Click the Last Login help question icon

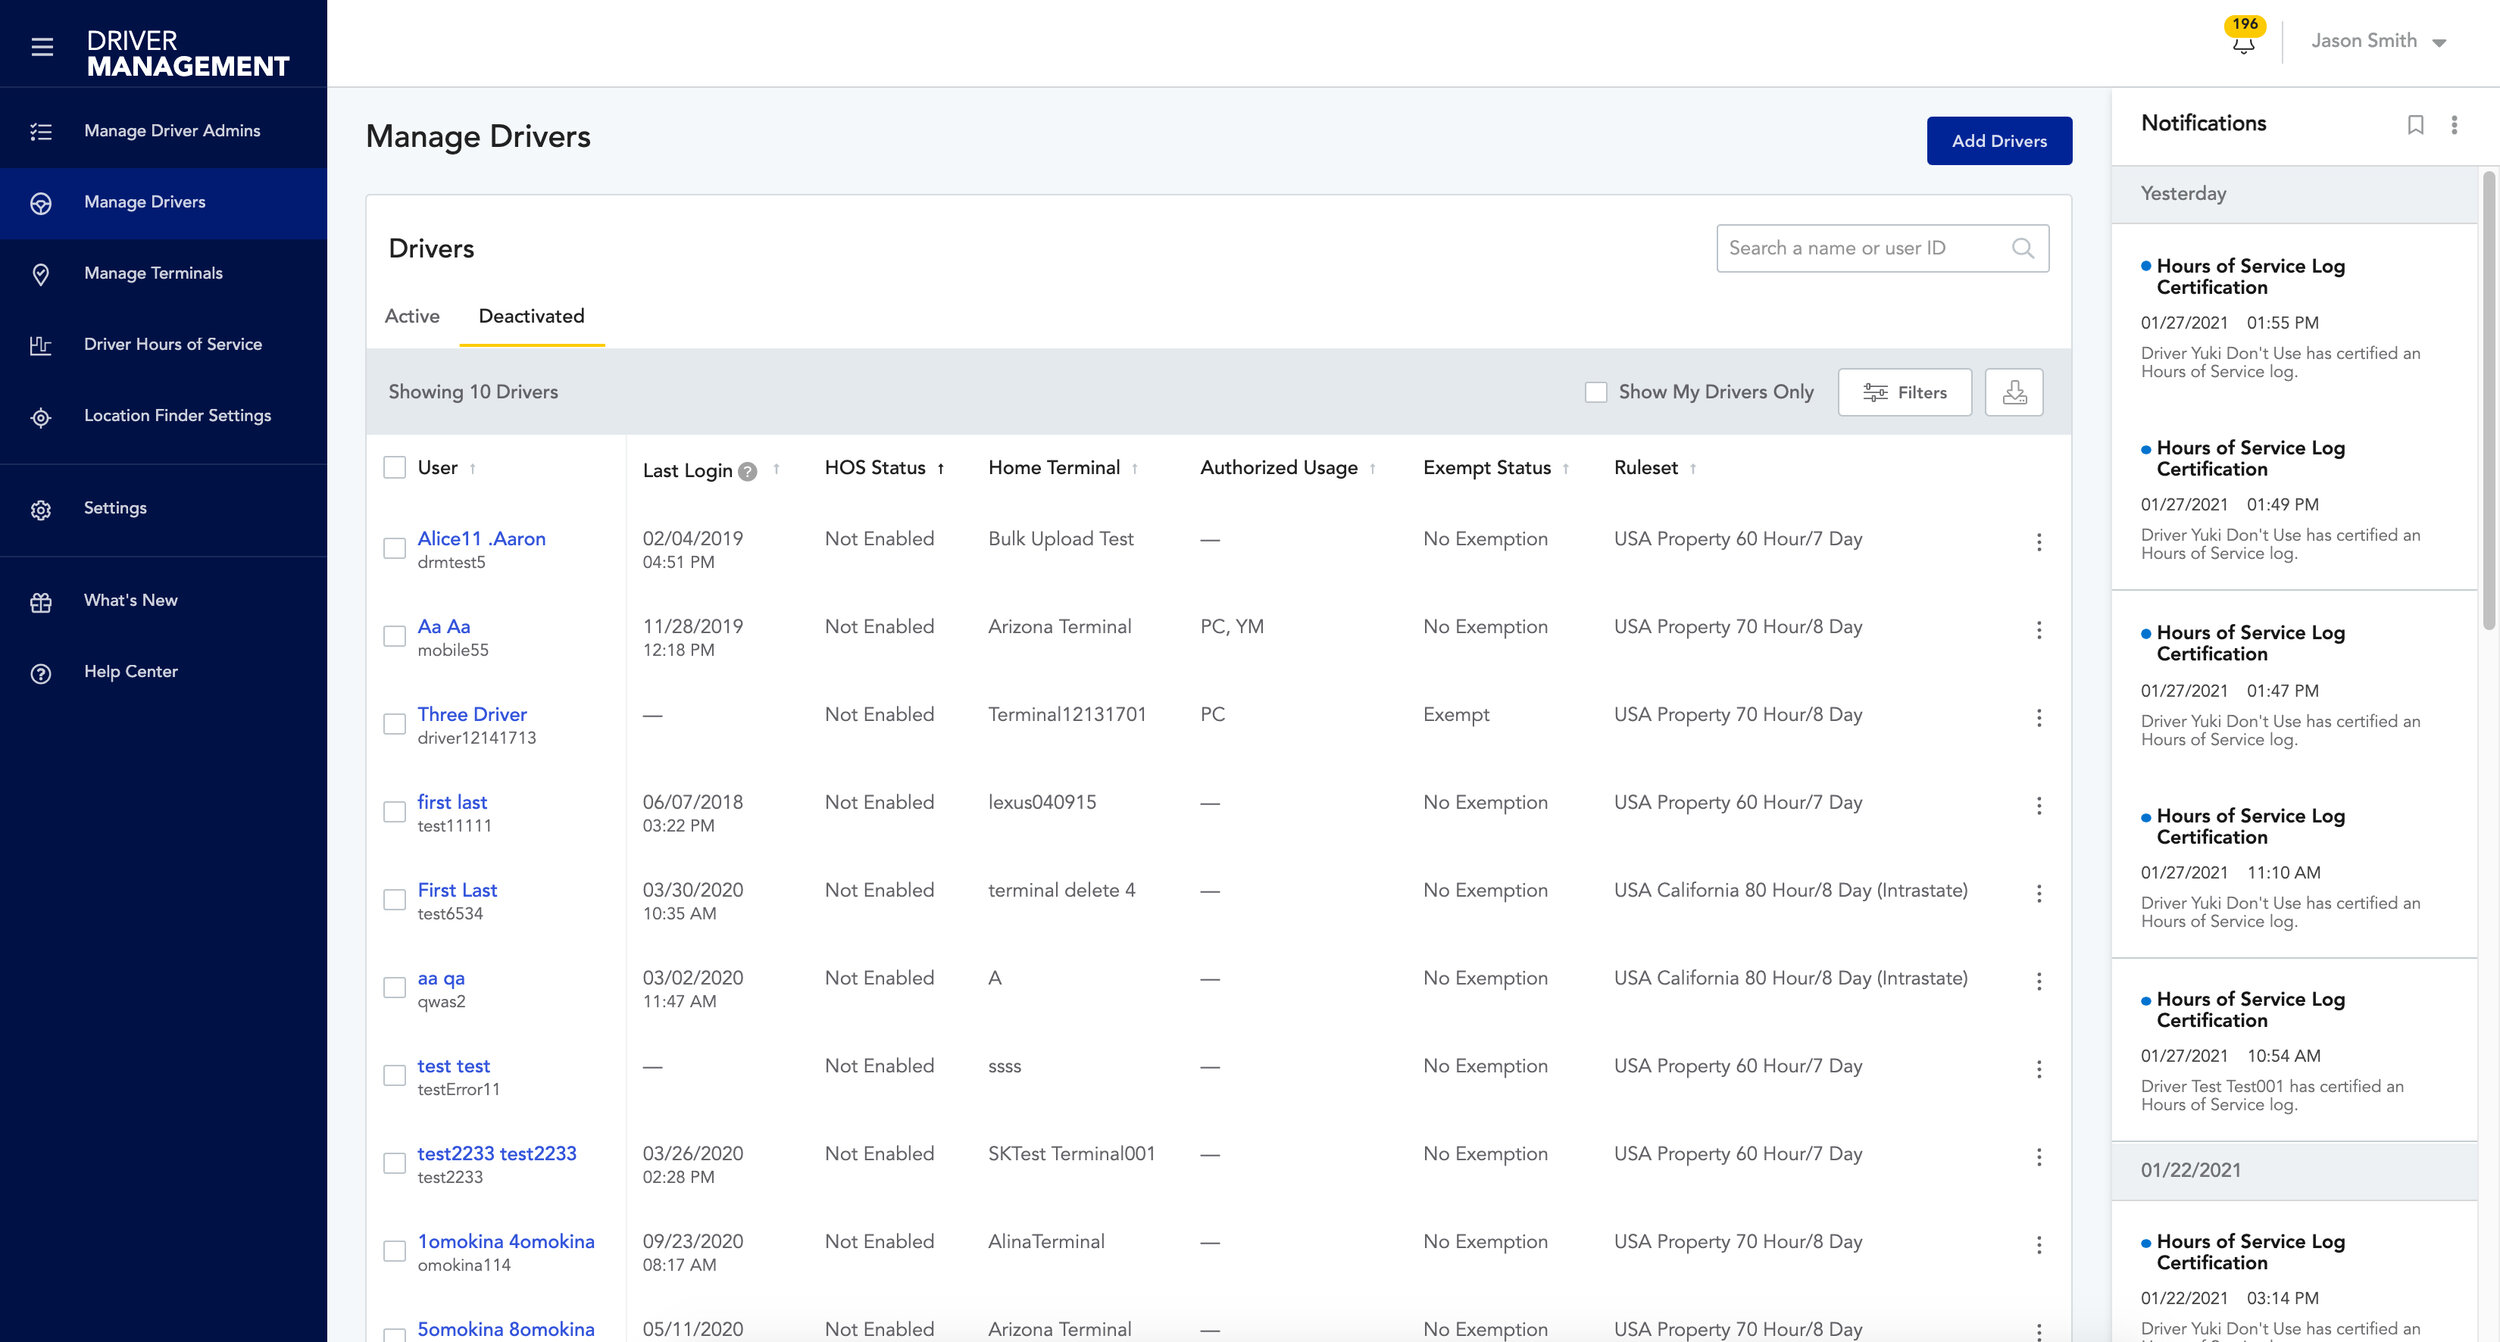[x=747, y=471]
